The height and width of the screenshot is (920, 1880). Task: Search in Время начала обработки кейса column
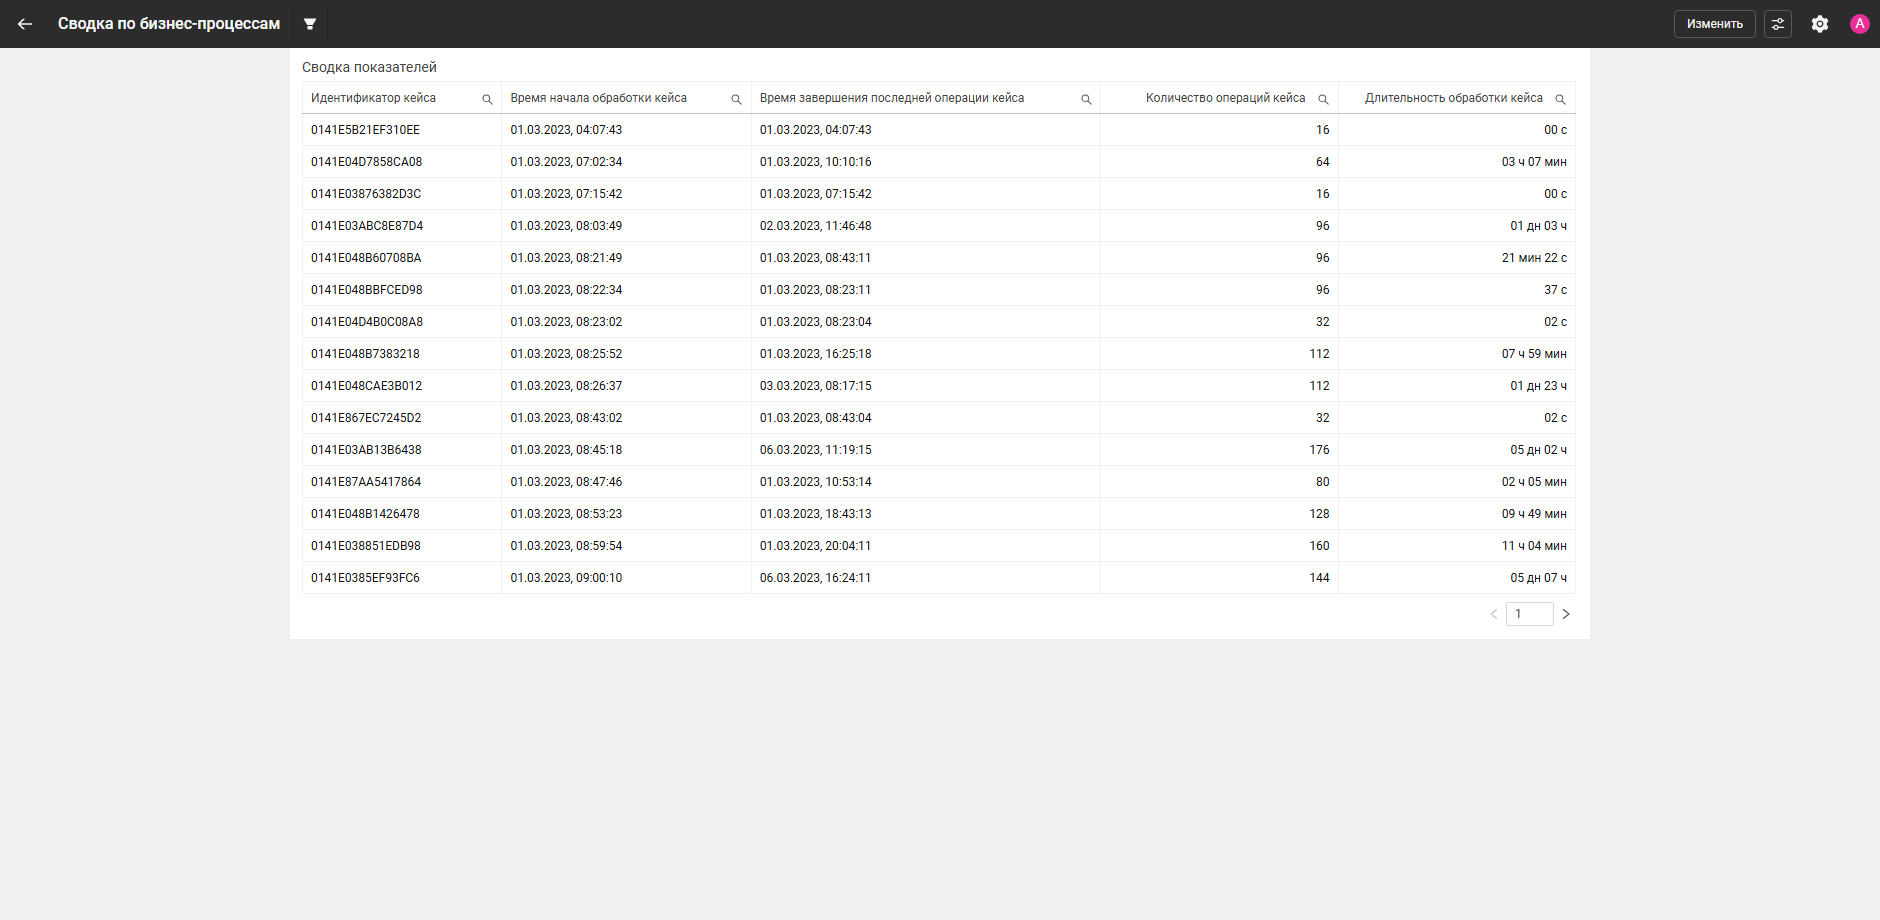[x=736, y=99]
